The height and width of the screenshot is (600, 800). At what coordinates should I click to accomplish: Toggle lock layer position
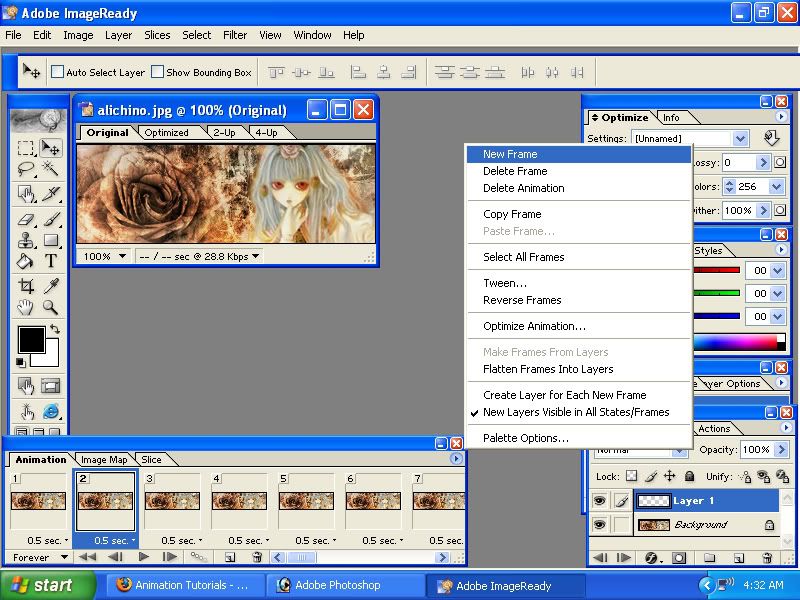pos(669,476)
